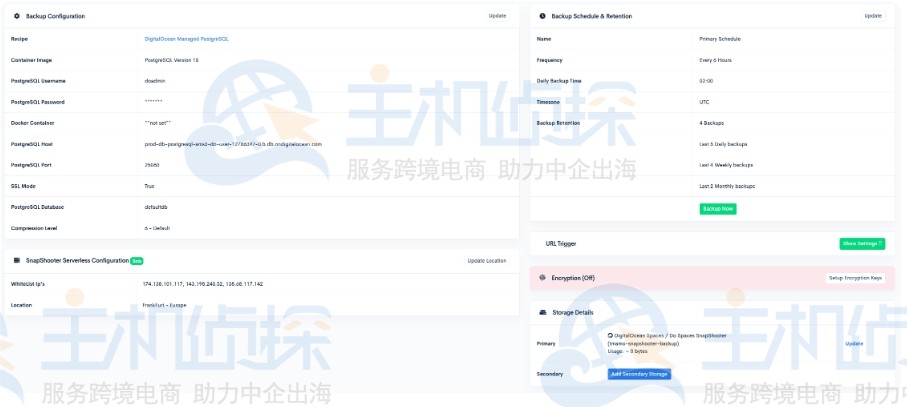
Task: Click the PostgreSQL Username value 'doadmin'
Action: (155, 81)
